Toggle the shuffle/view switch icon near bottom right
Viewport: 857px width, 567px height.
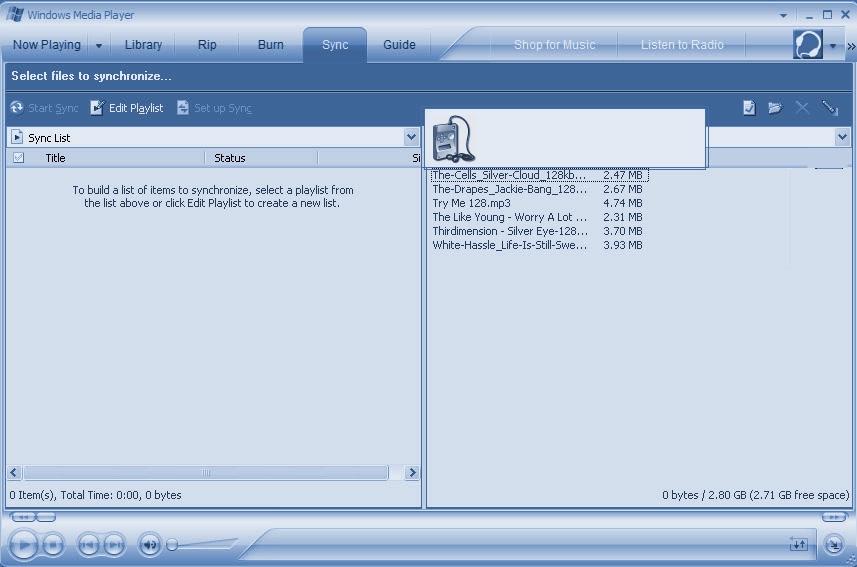[799, 544]
